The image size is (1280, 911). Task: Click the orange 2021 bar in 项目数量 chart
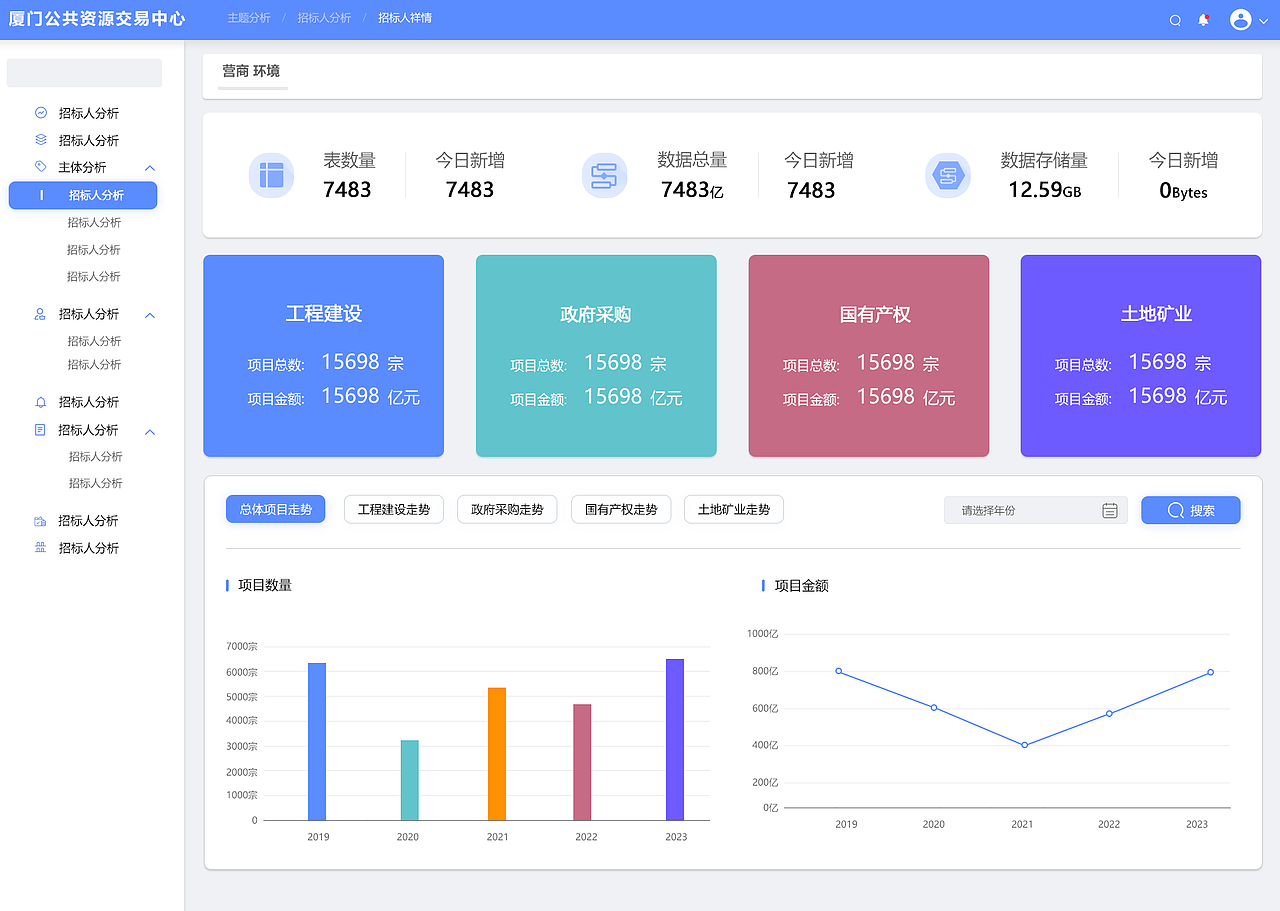[x=497, y=754]
